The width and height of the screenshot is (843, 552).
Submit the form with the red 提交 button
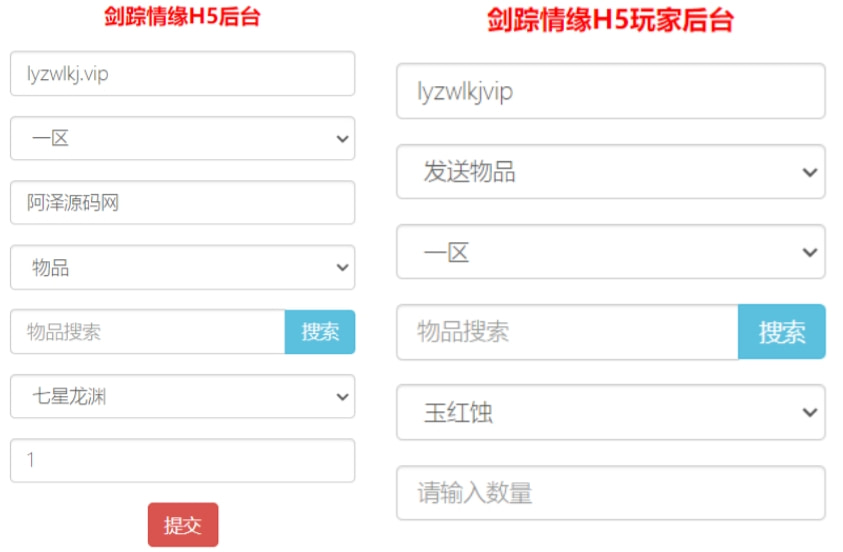(x=182, y=525)
